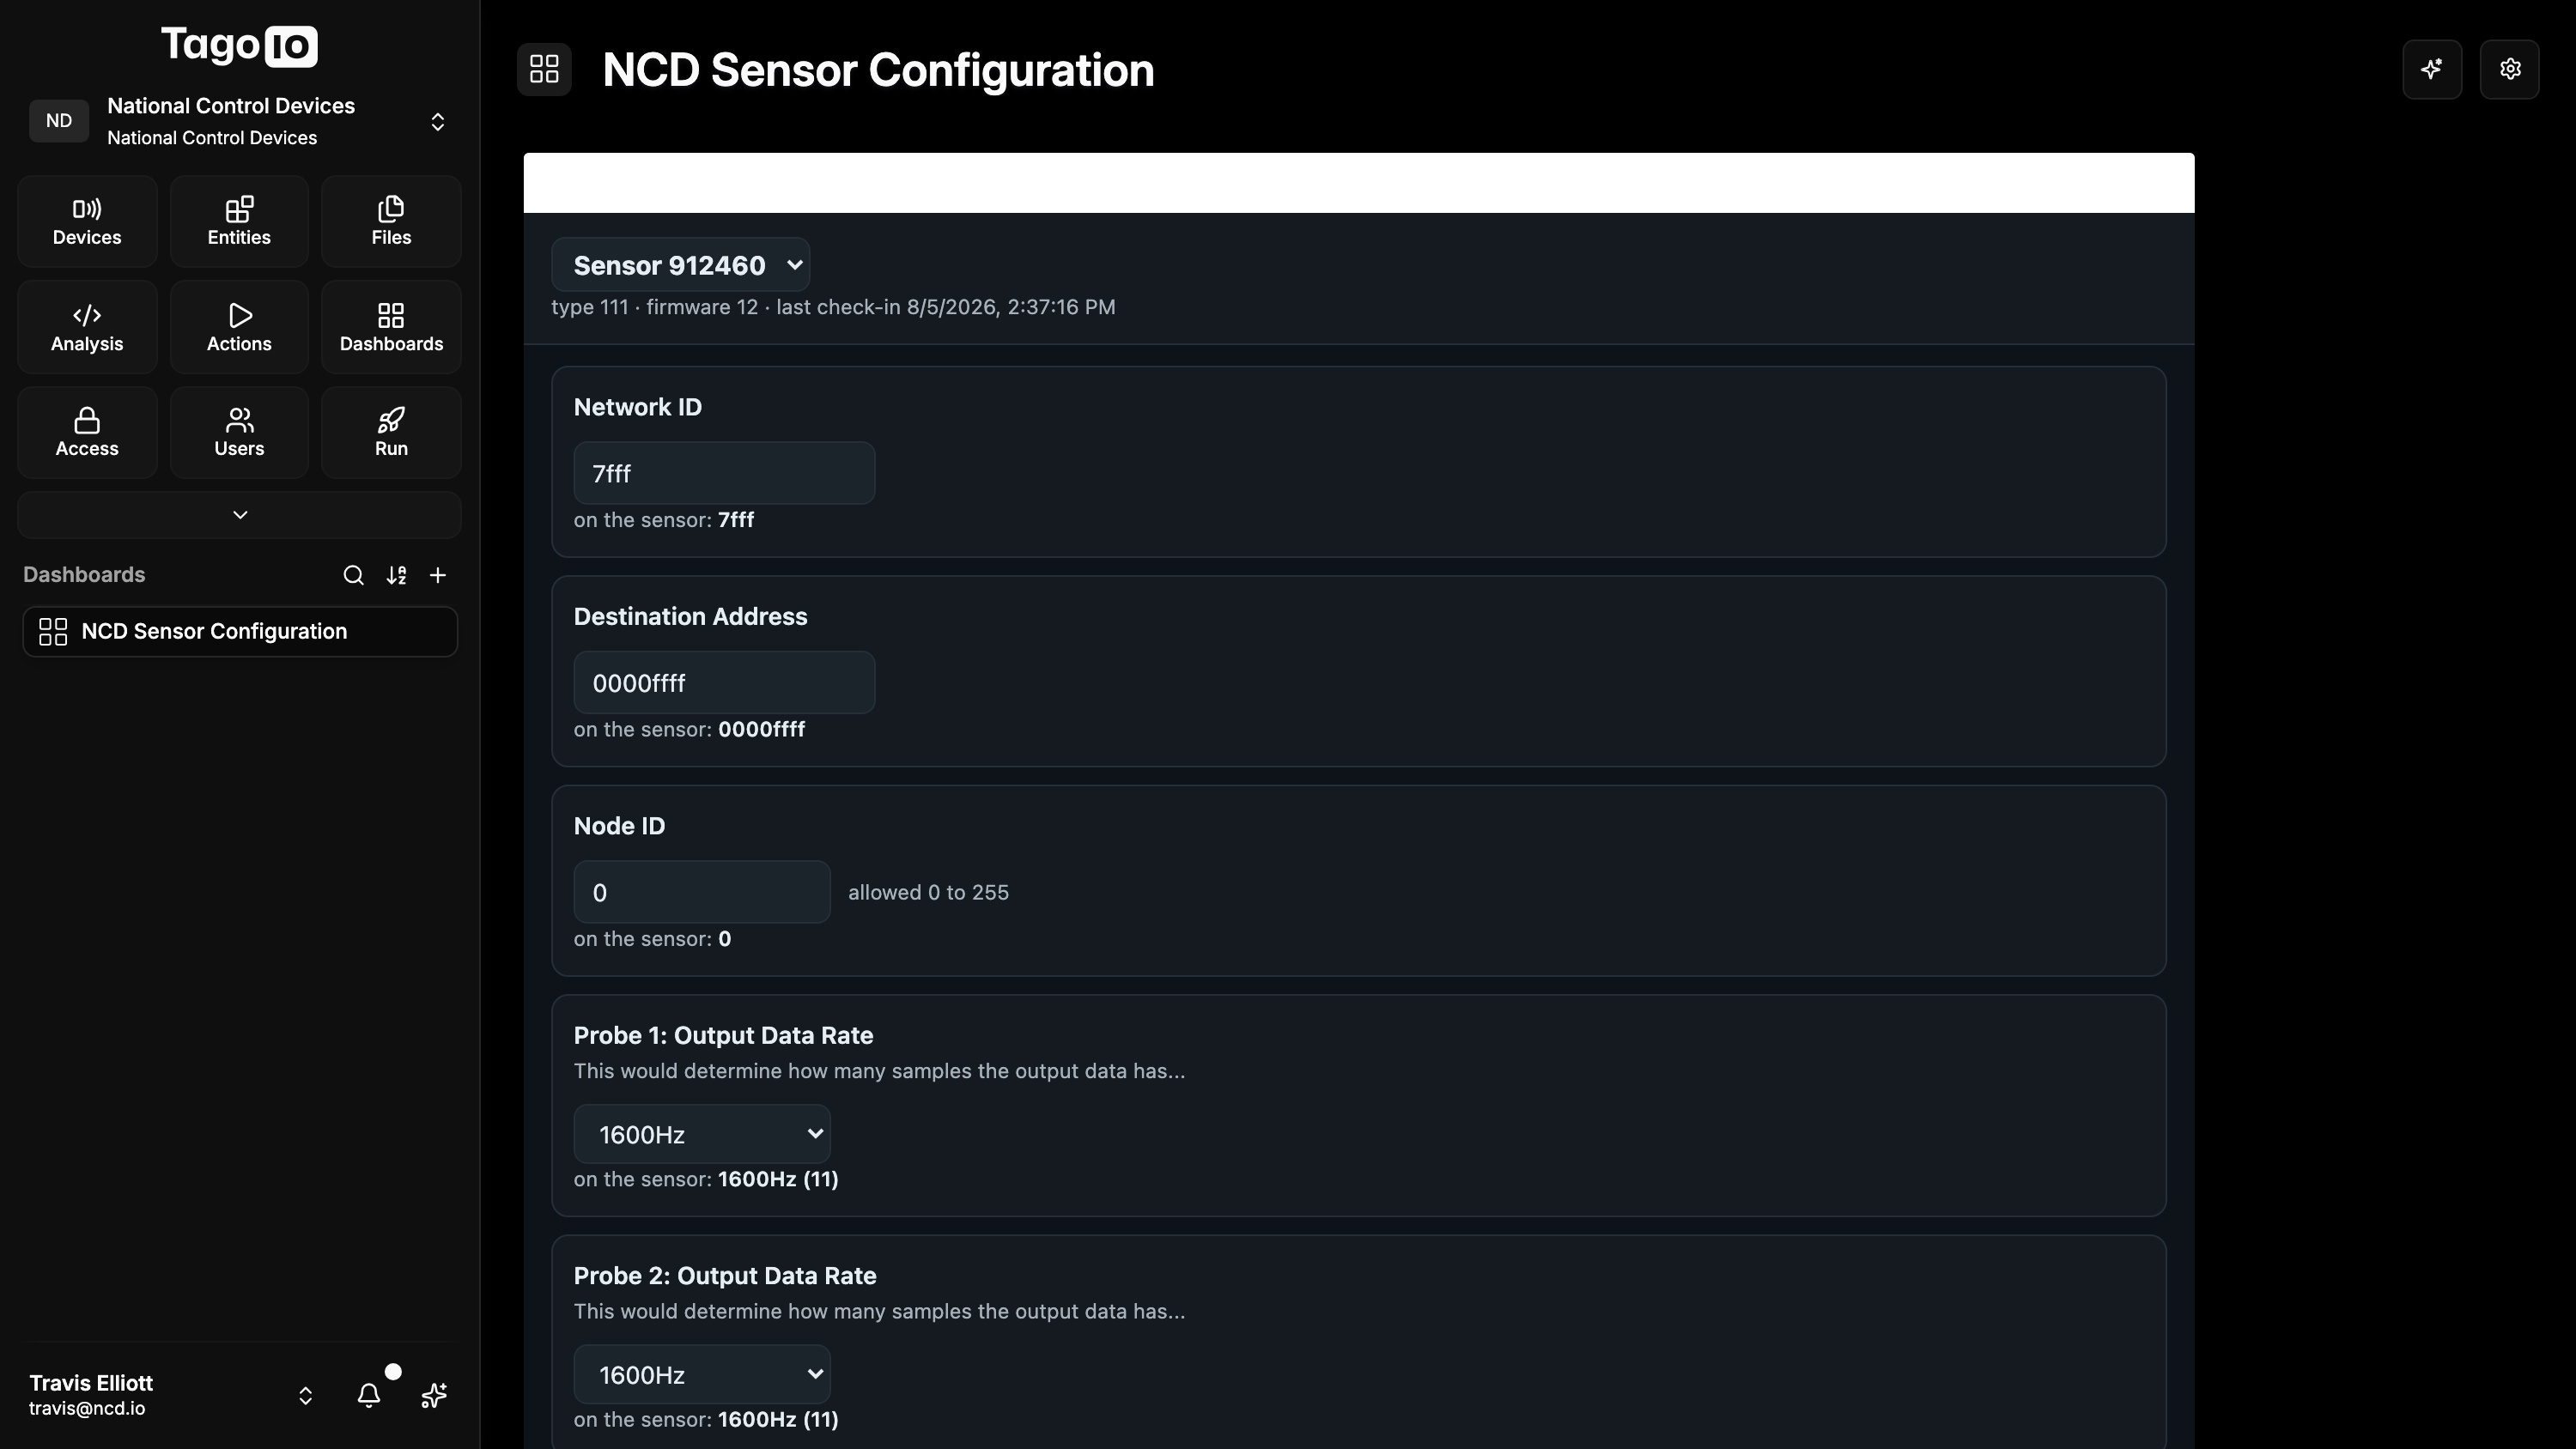Screen dimensions: 2576x1449
Task: Open Probe 1 Output Data Rate dropdown
Action: point(702,1134)
